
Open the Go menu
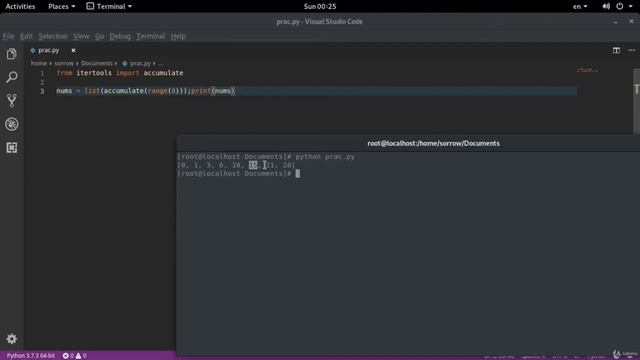pyautogui.click(x=99, y=36)
